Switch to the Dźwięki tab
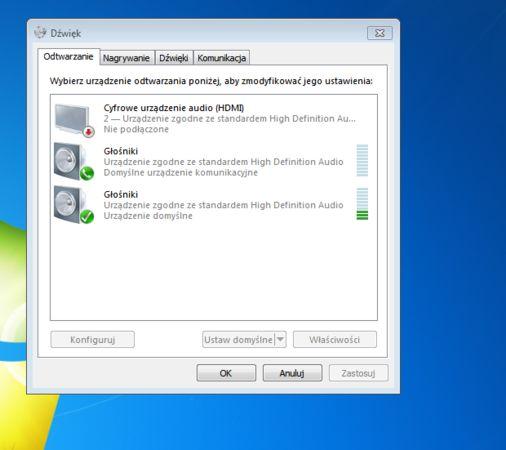 tap(174, 58)
